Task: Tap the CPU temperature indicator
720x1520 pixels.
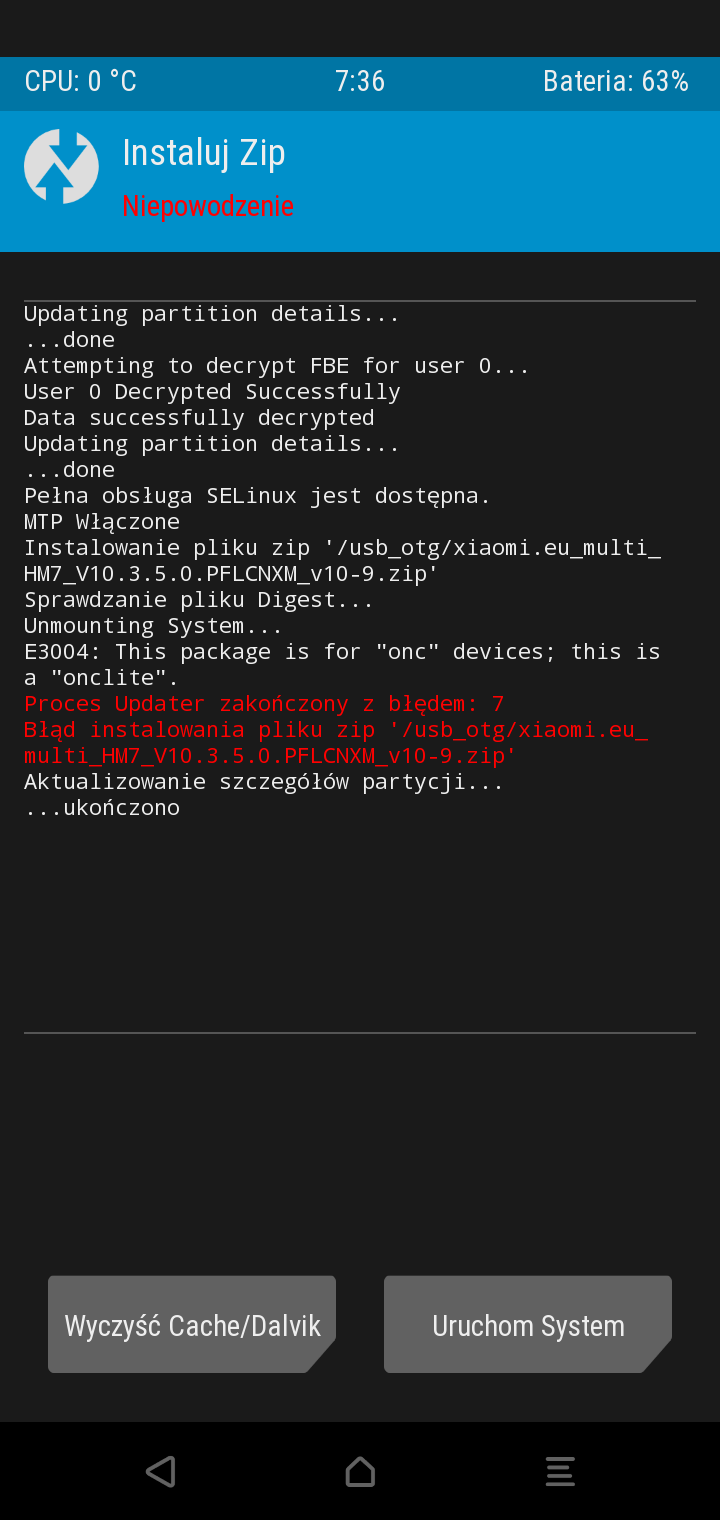Action: 81,82
